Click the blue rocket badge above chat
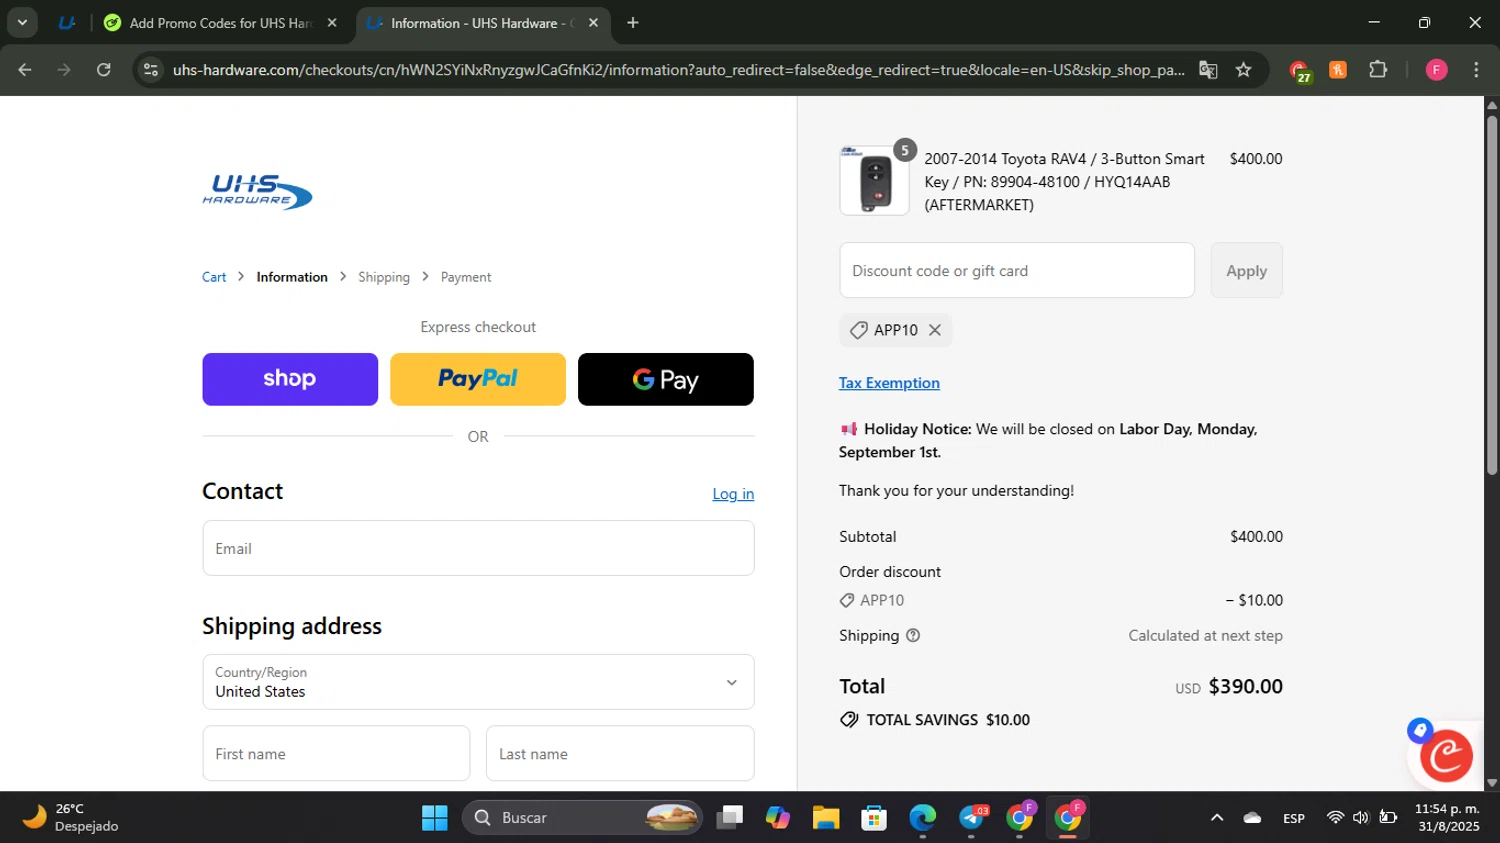The width and height of the screenshot is (1500, 843). 1420,730
